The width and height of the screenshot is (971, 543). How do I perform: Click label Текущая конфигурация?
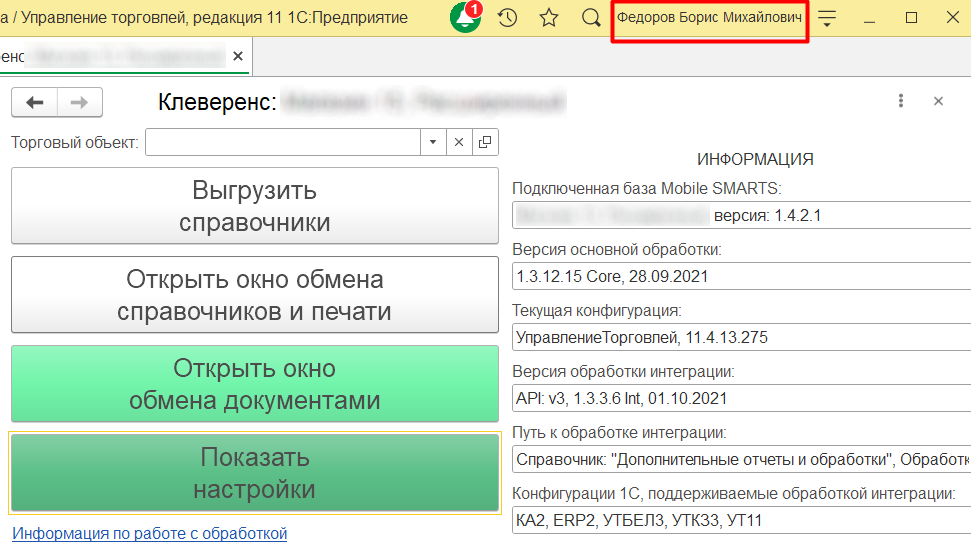pos(596,310)
